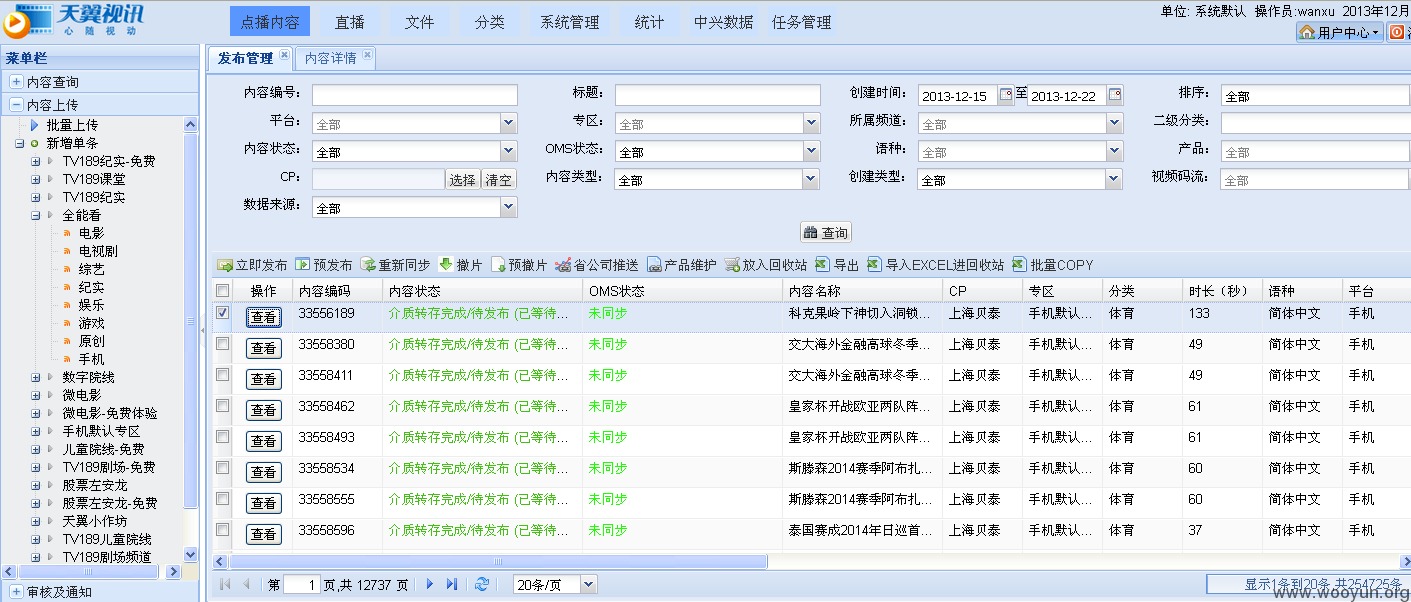Screen dimensions: 1411x602
Task: Click 查看 button for row 33558596
Action: [x=264, y=534]
